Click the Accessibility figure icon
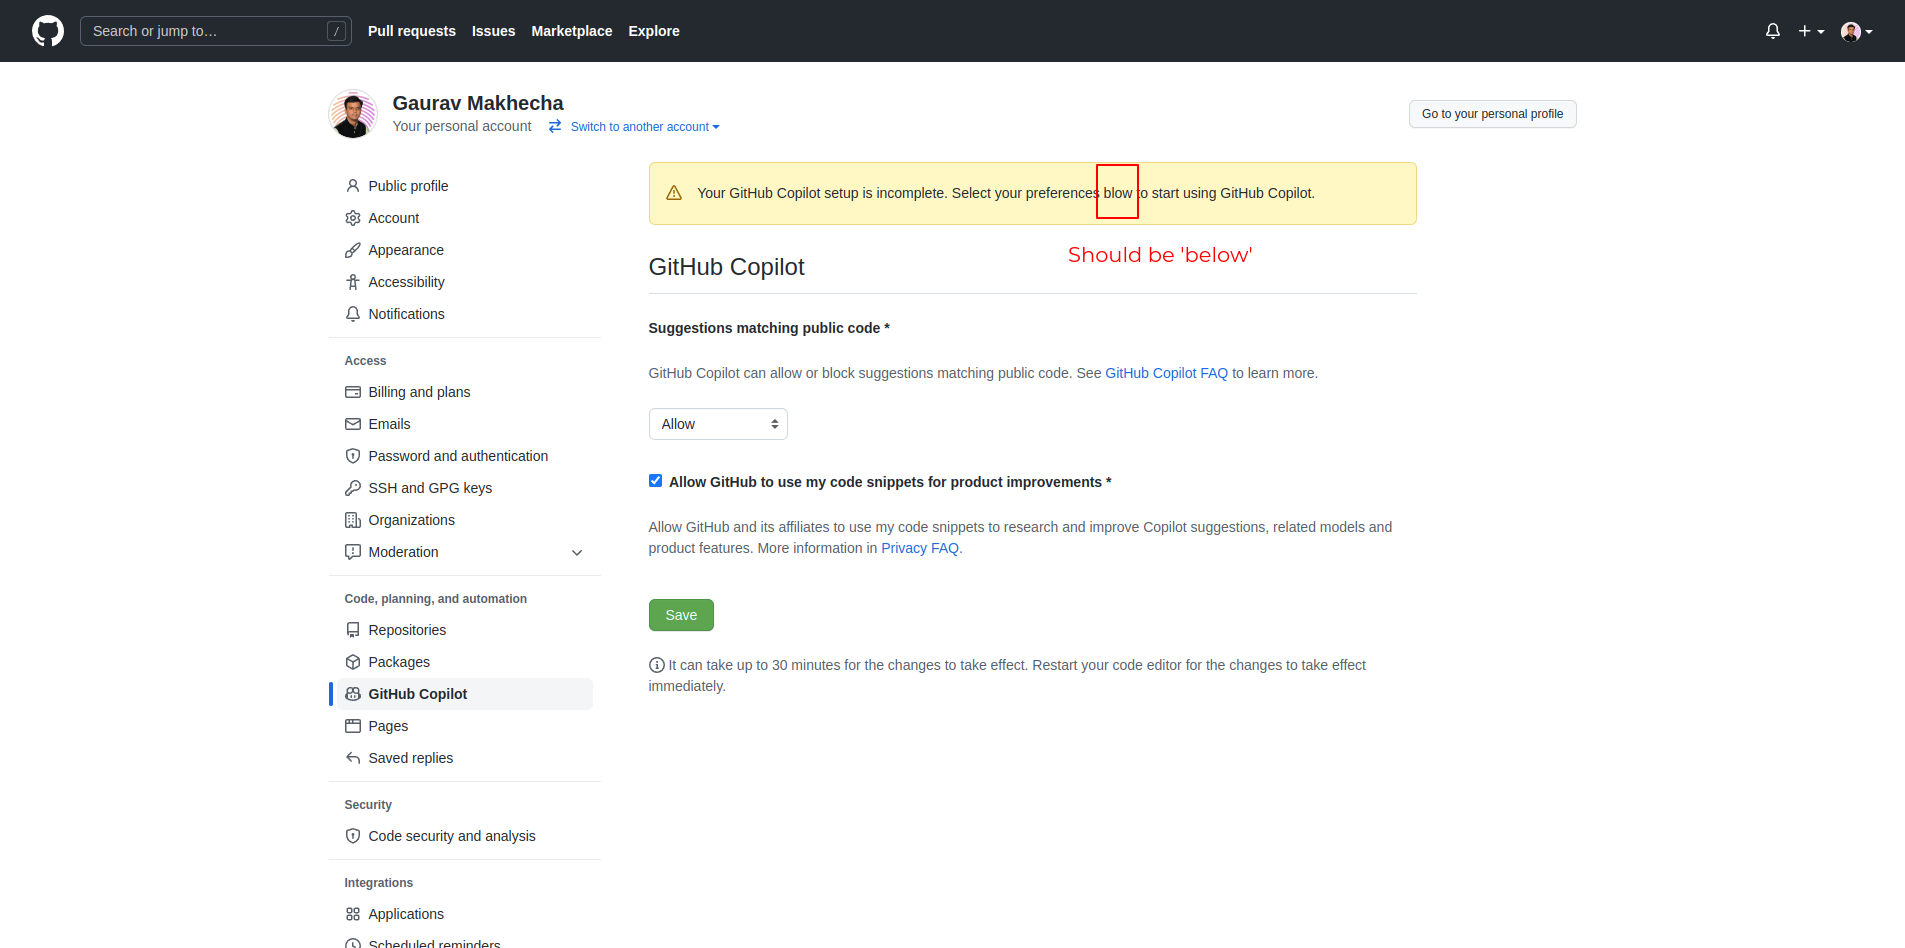 (x=353, y=282)
